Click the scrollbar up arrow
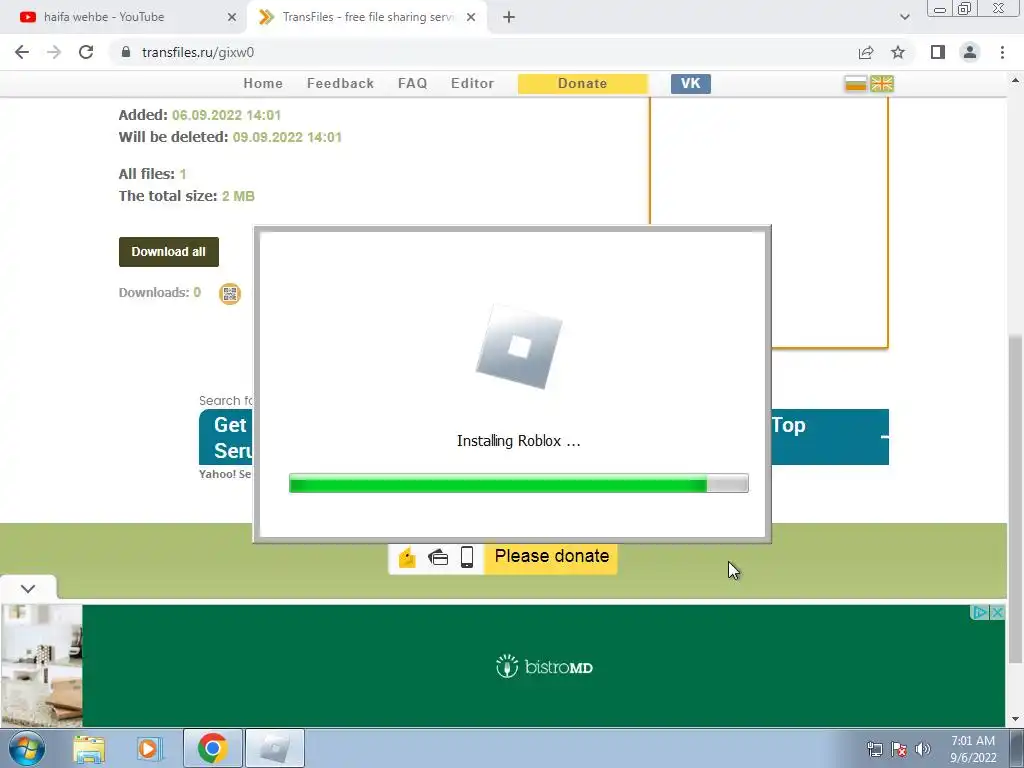This screenshot has width=1024, height=768. [1015, 81]
